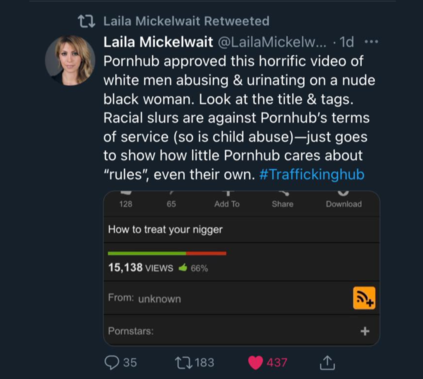The height and width of the screenshot is (379, 423).
Task: Click the green and red rating bar
Action: click(167, 253)
